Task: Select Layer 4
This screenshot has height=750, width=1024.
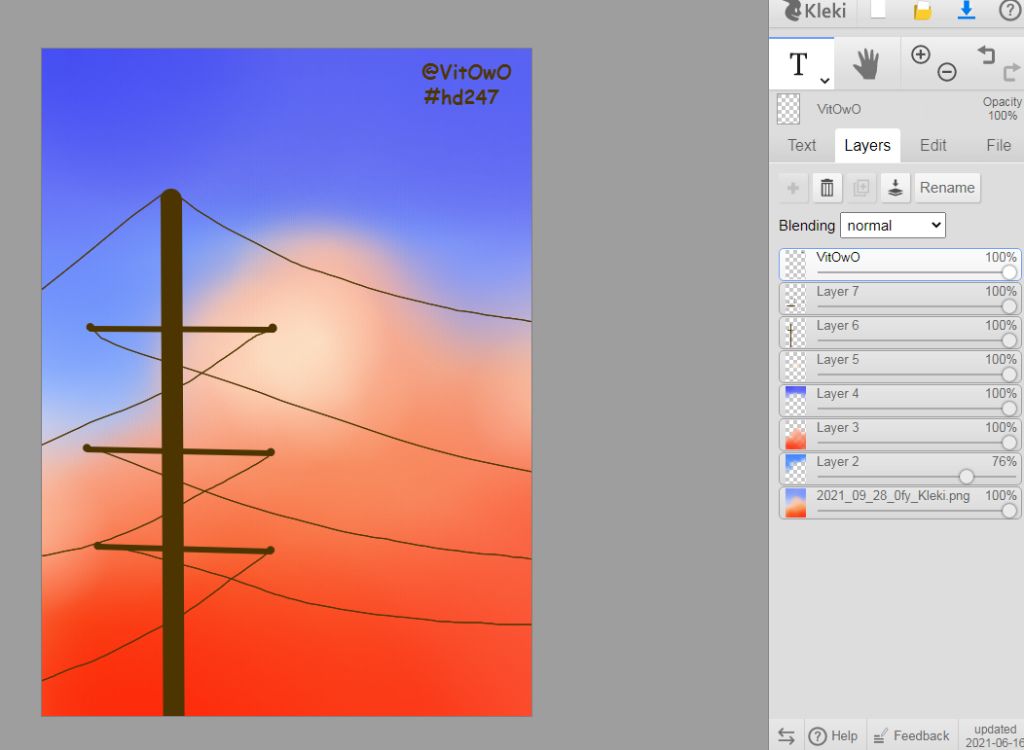Action: point(900,400)
